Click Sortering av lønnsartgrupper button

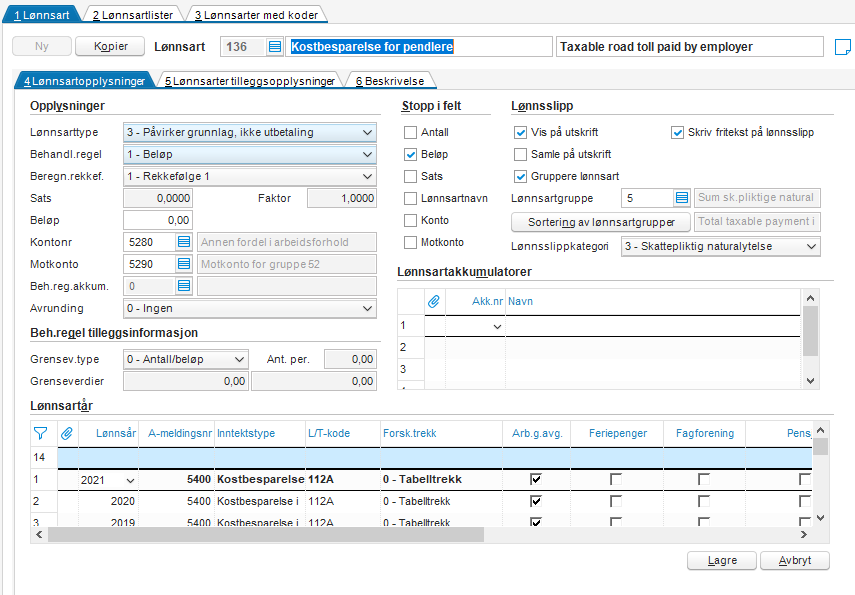[601, 221]
